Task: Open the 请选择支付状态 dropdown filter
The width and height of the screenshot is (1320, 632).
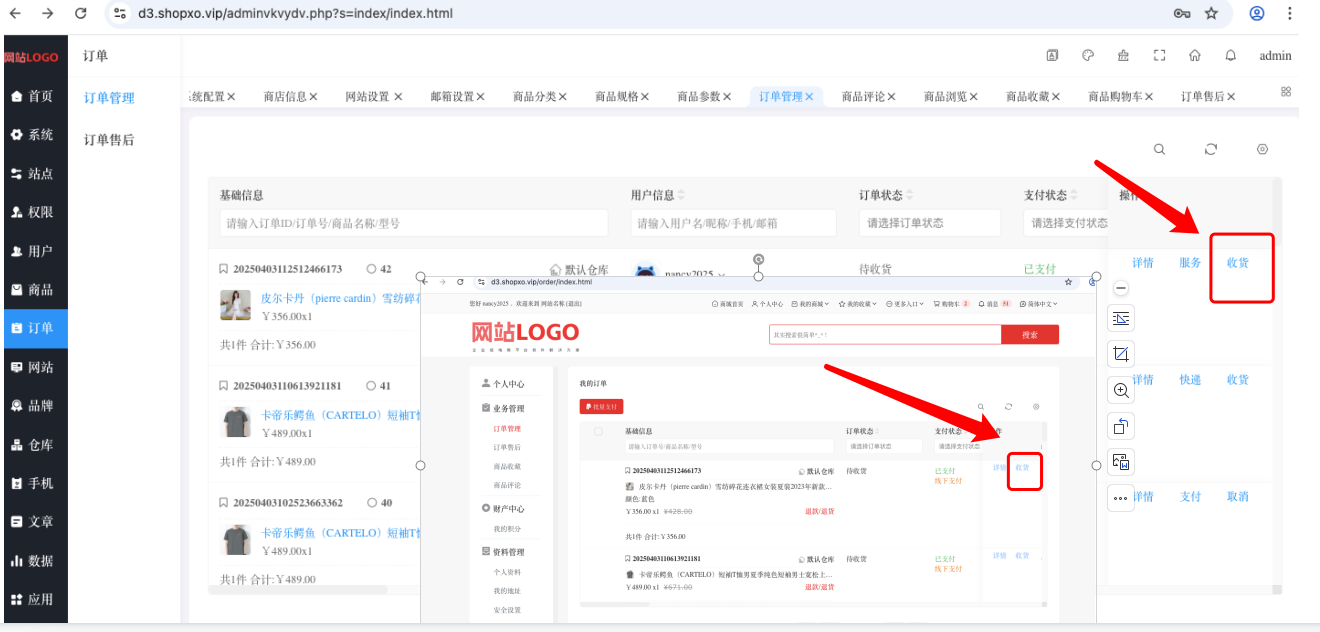Action: click(x=1065, y=223)
